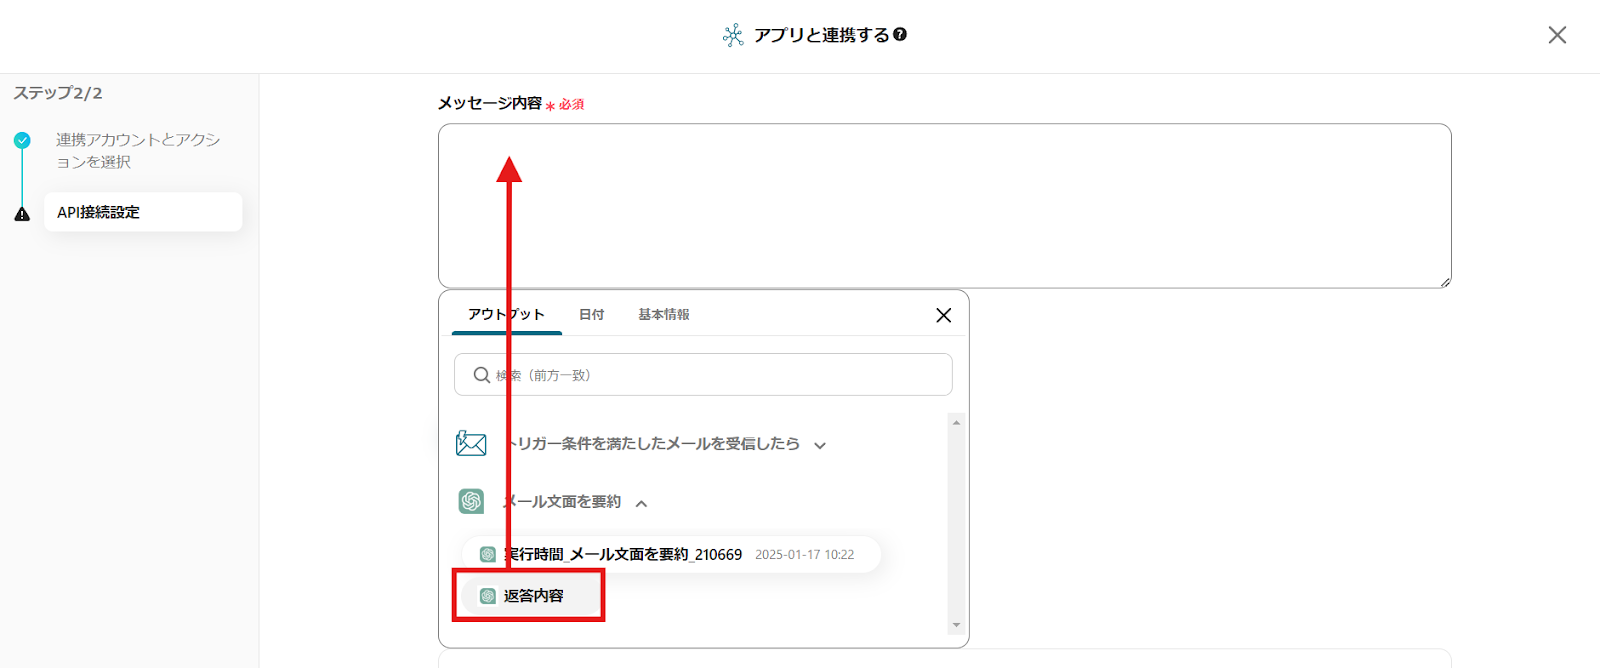Click the ChatGPT icon beside メール文面を要約
The image size is (1600, 668).
[x=471, y=501]
